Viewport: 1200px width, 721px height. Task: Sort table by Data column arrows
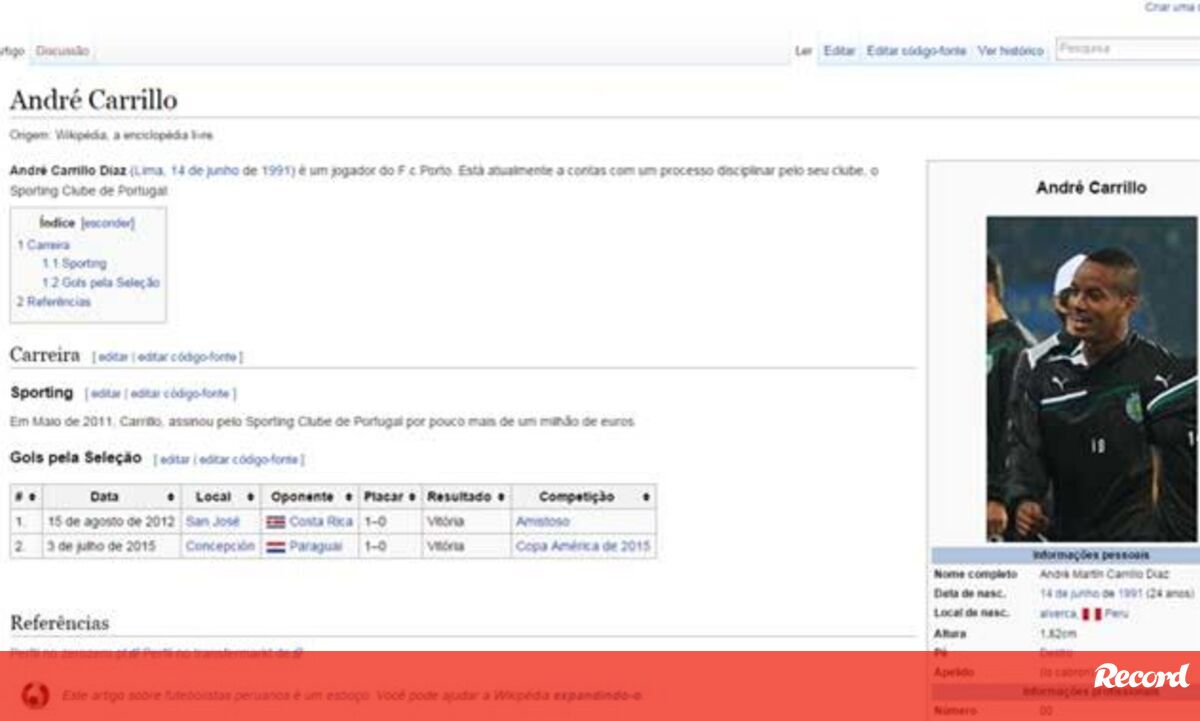coord(171,497)
